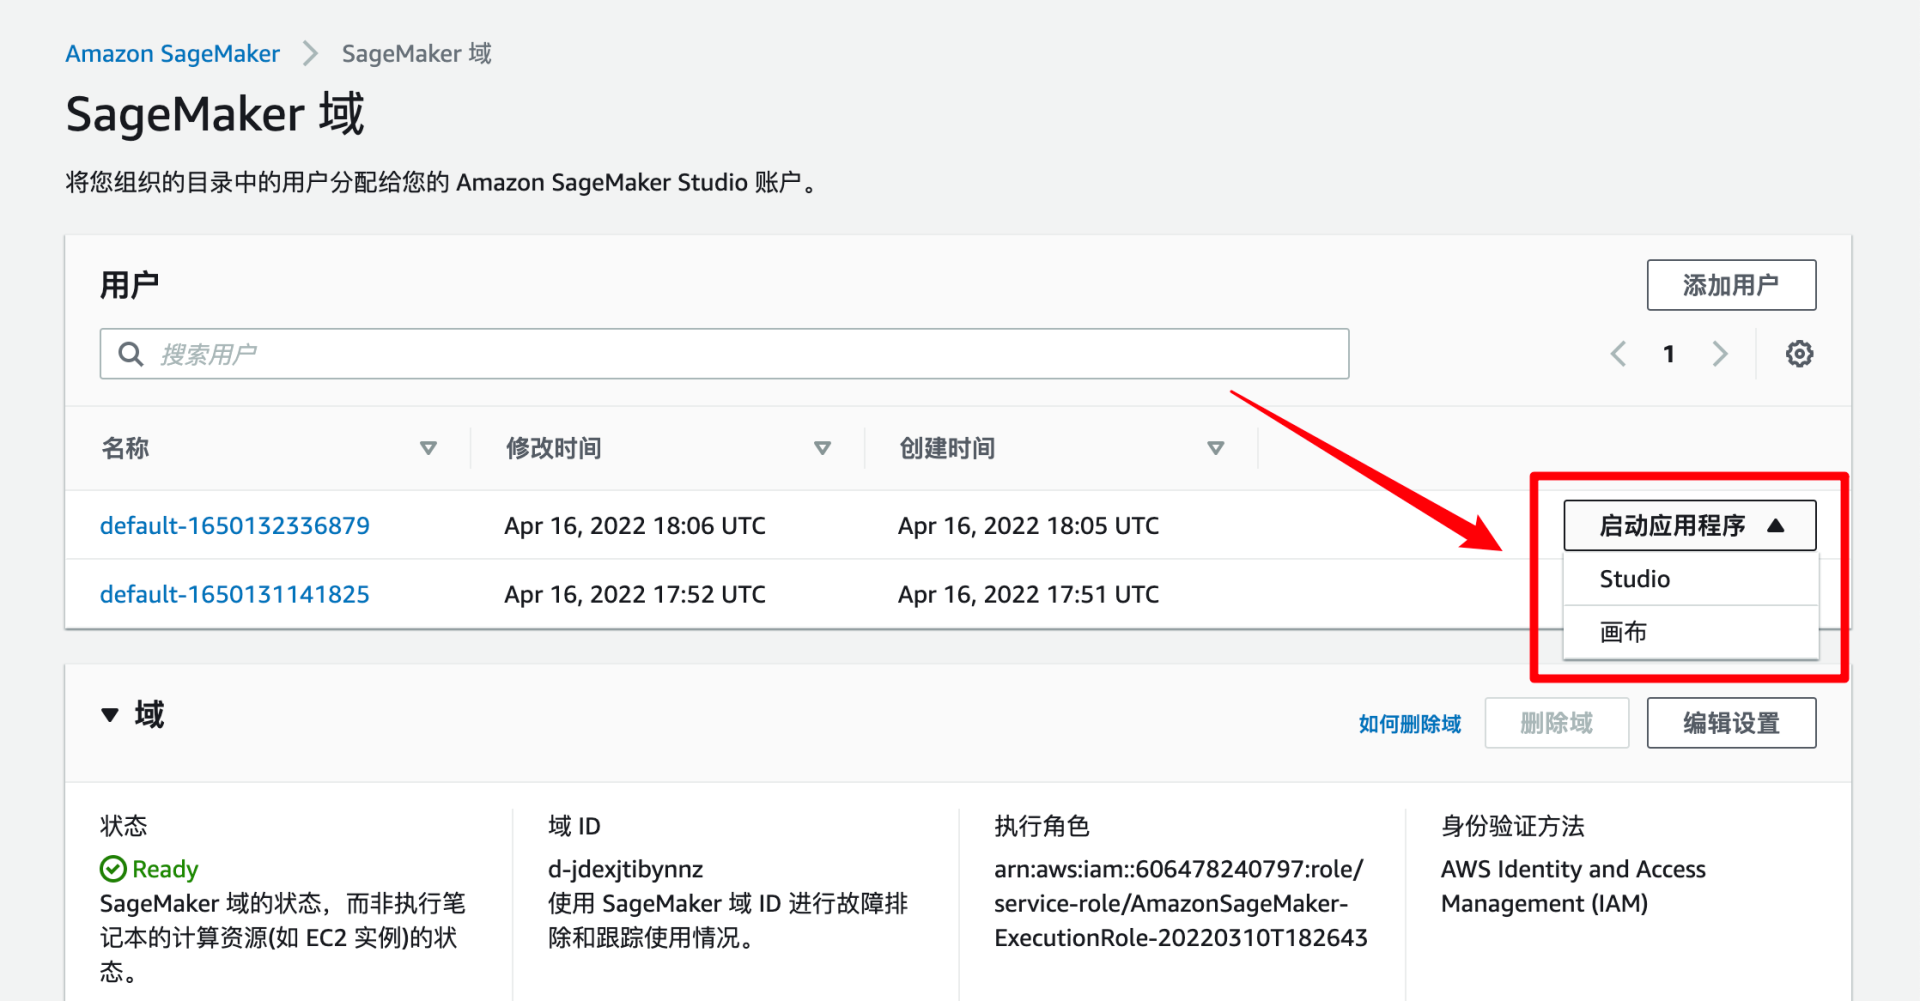This screenshot has width=1920, height=1001.
Task: Sort by the 名称 column arrow
Action: pyautogui.click(x=428, y=448)
